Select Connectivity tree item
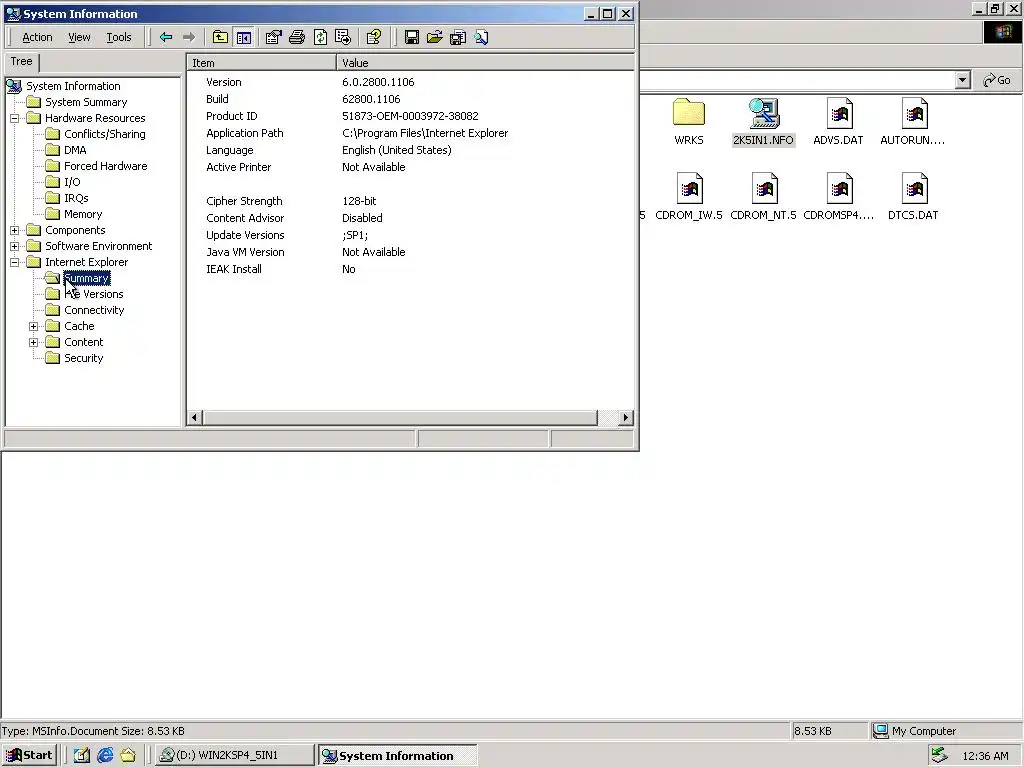This screenshot has height=768, width=1024. click(94, 310)
